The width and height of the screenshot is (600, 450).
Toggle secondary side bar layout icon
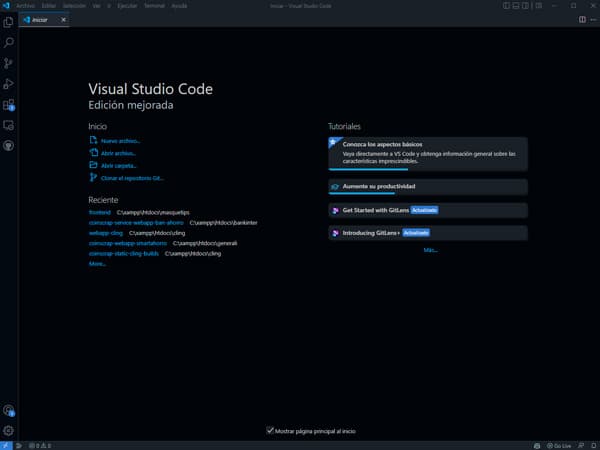click(525, 6)
